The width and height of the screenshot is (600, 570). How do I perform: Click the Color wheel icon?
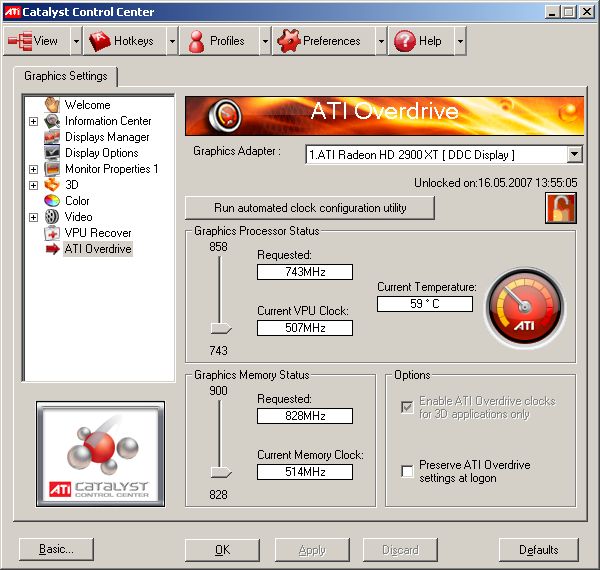click(x=52, y=200)
